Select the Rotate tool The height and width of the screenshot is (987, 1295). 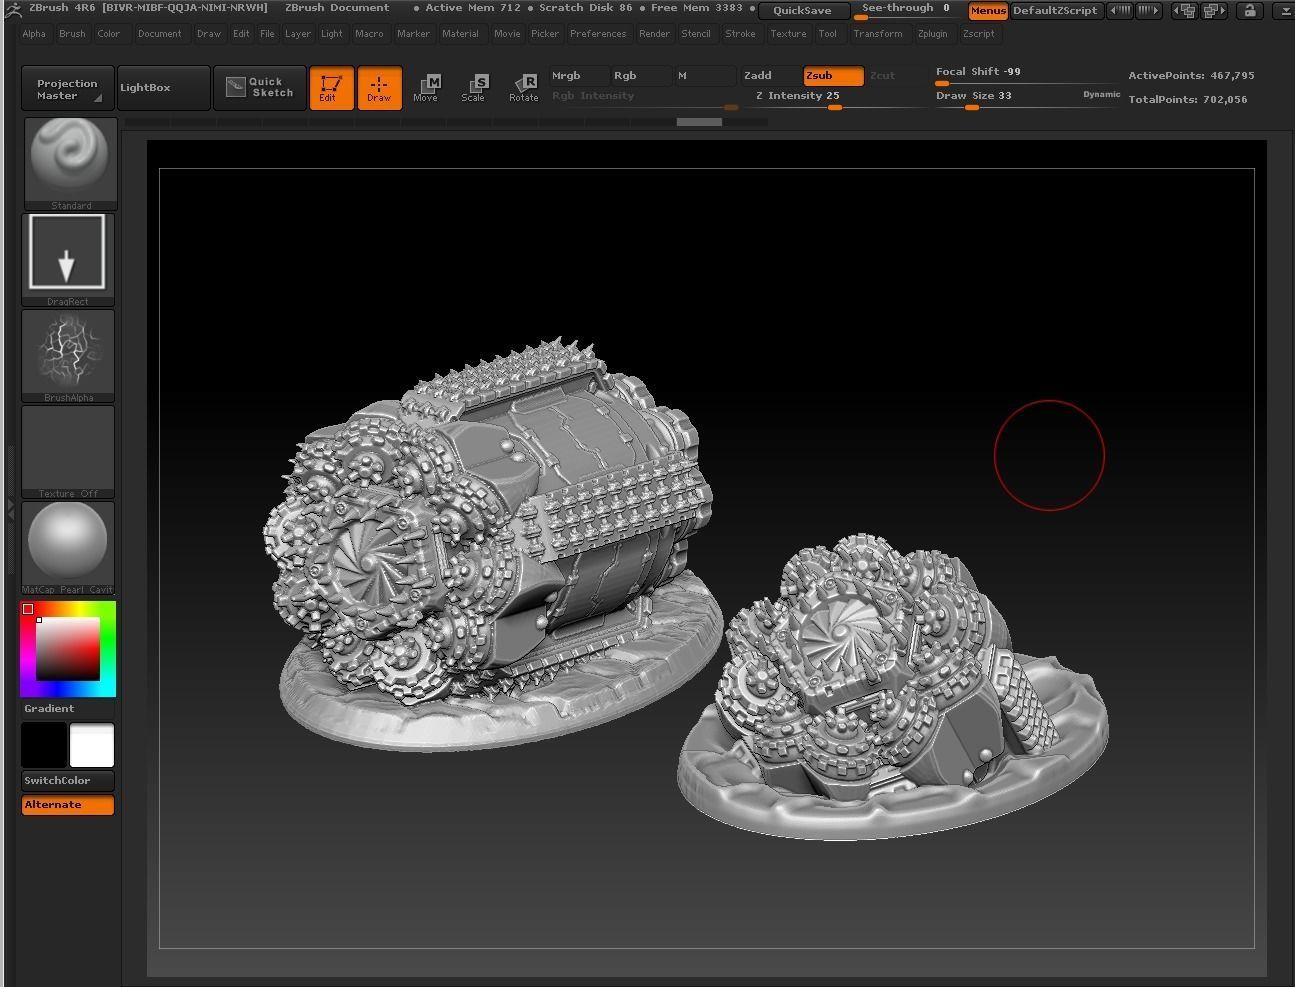(523, 87)
